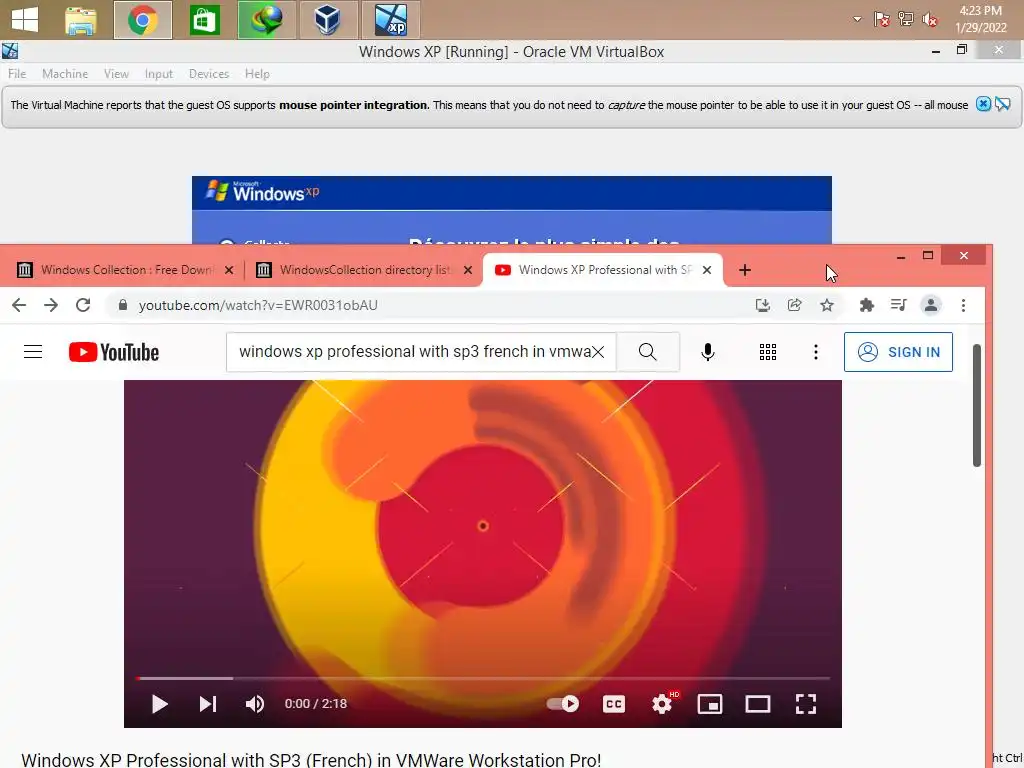The height and width of the screenshot is (768, 1024).
Task: Dismiss the mouse pointer integration notification
Action: coord(983,104)
